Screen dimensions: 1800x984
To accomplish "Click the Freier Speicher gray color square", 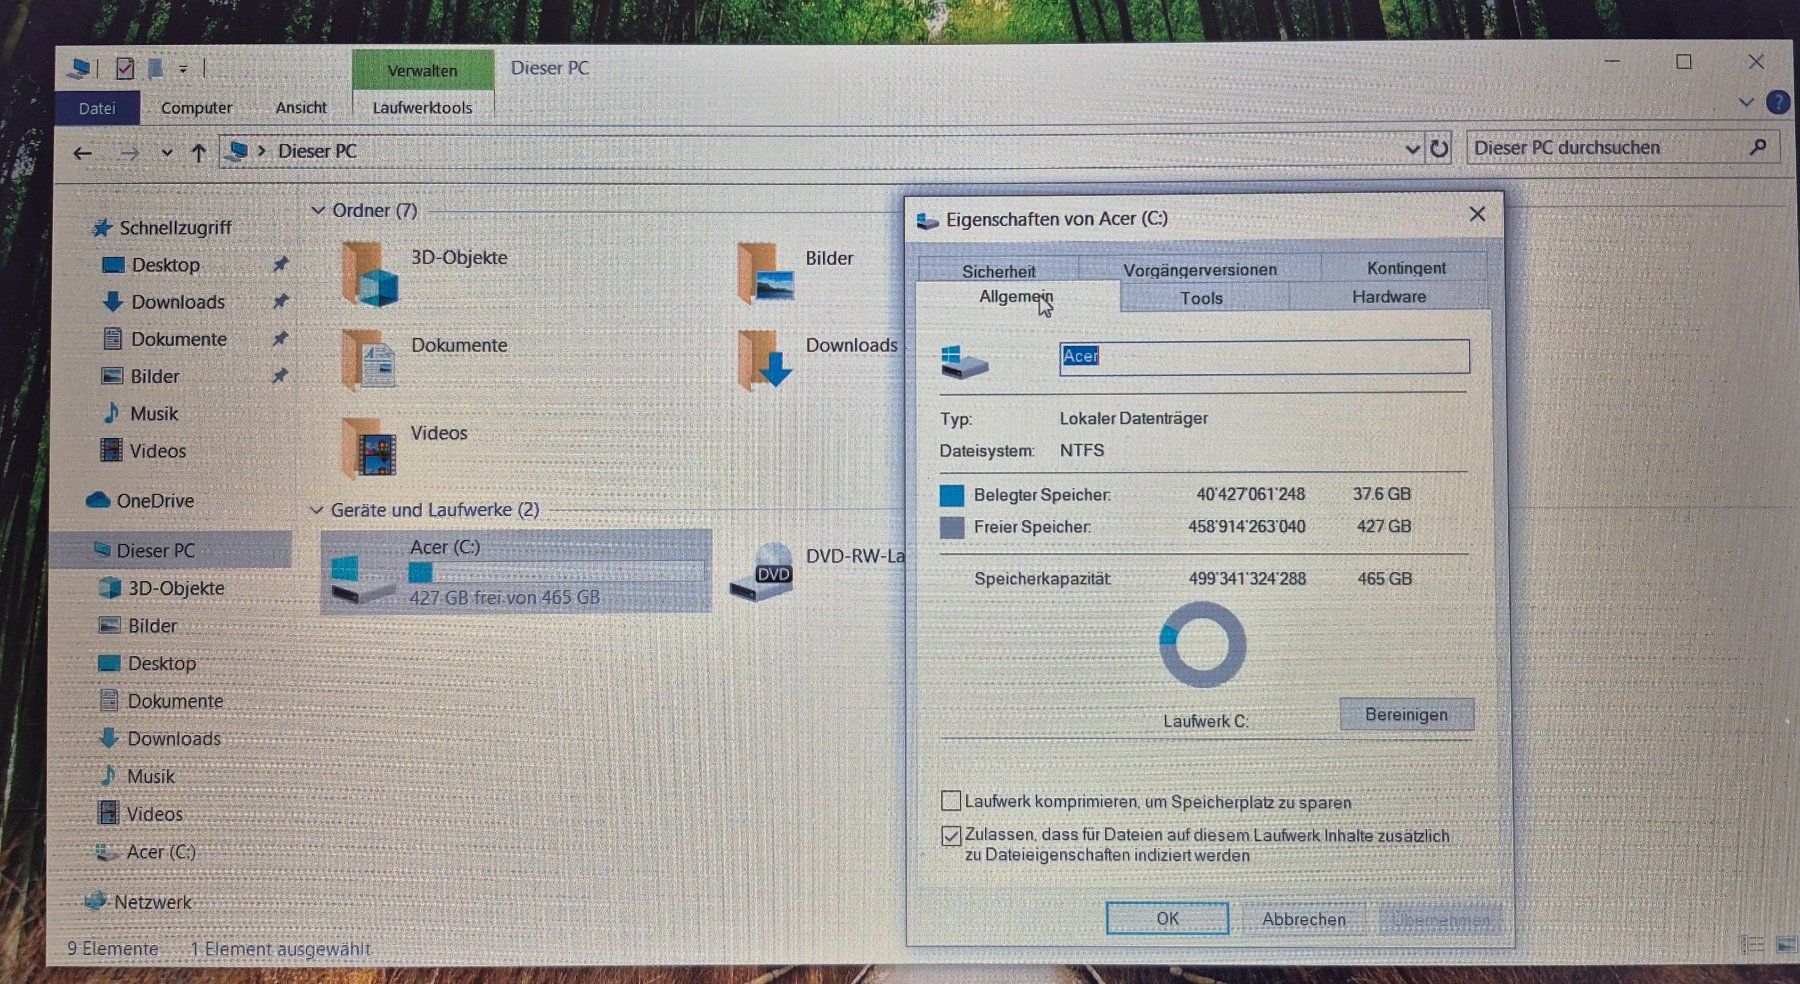I will (952, 527).
